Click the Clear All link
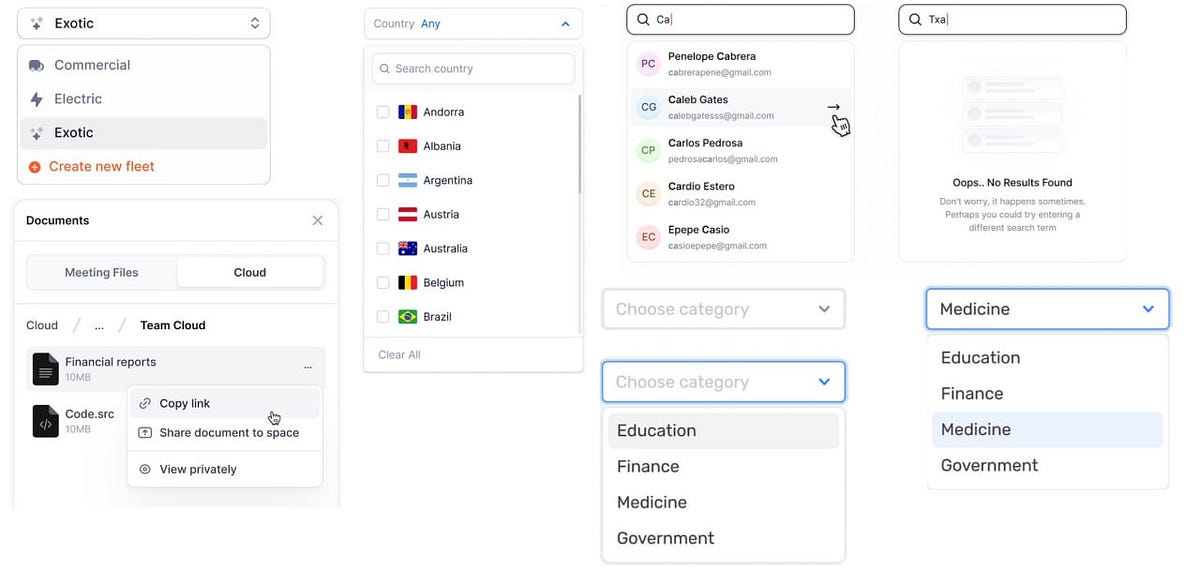The height and width of the screenshot is (572, 1200). coord(399,355)
